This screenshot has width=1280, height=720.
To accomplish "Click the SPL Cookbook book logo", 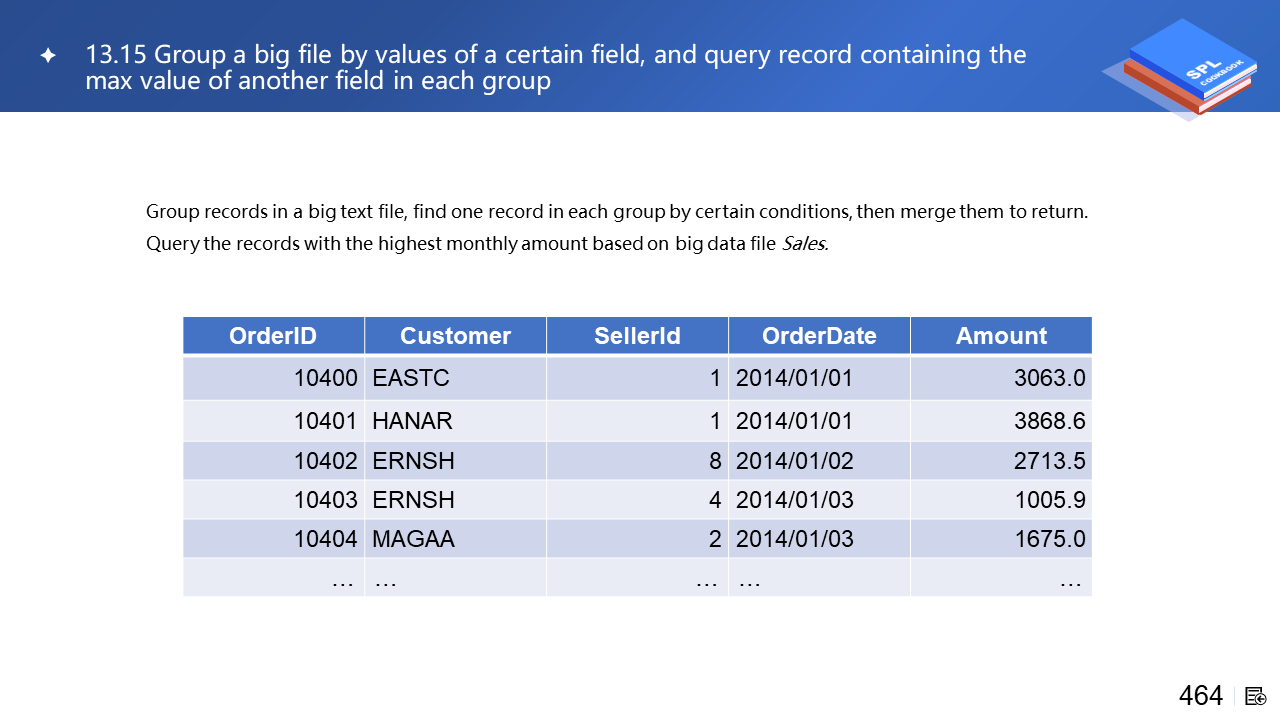I will click(1178, 68).
